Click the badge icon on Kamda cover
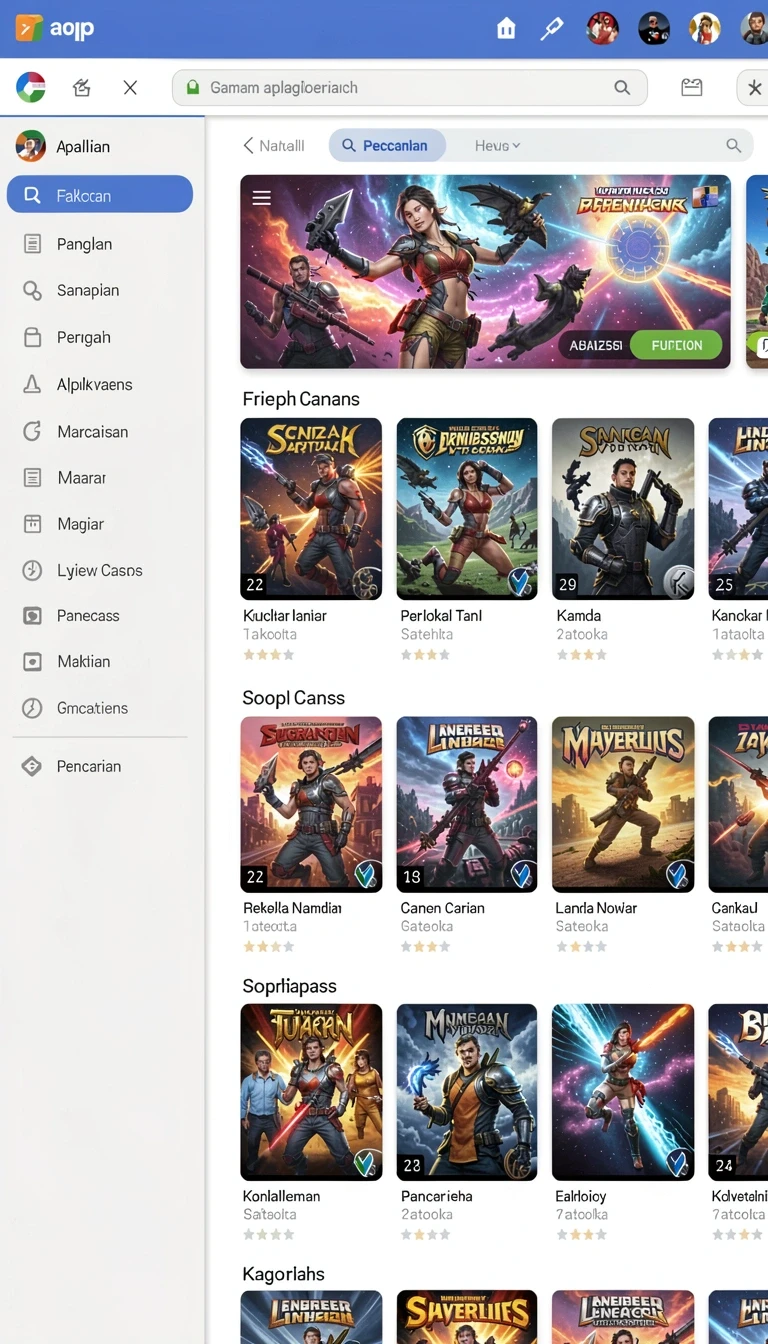This screenshot has height=1344, width=768. coord(677,582)
